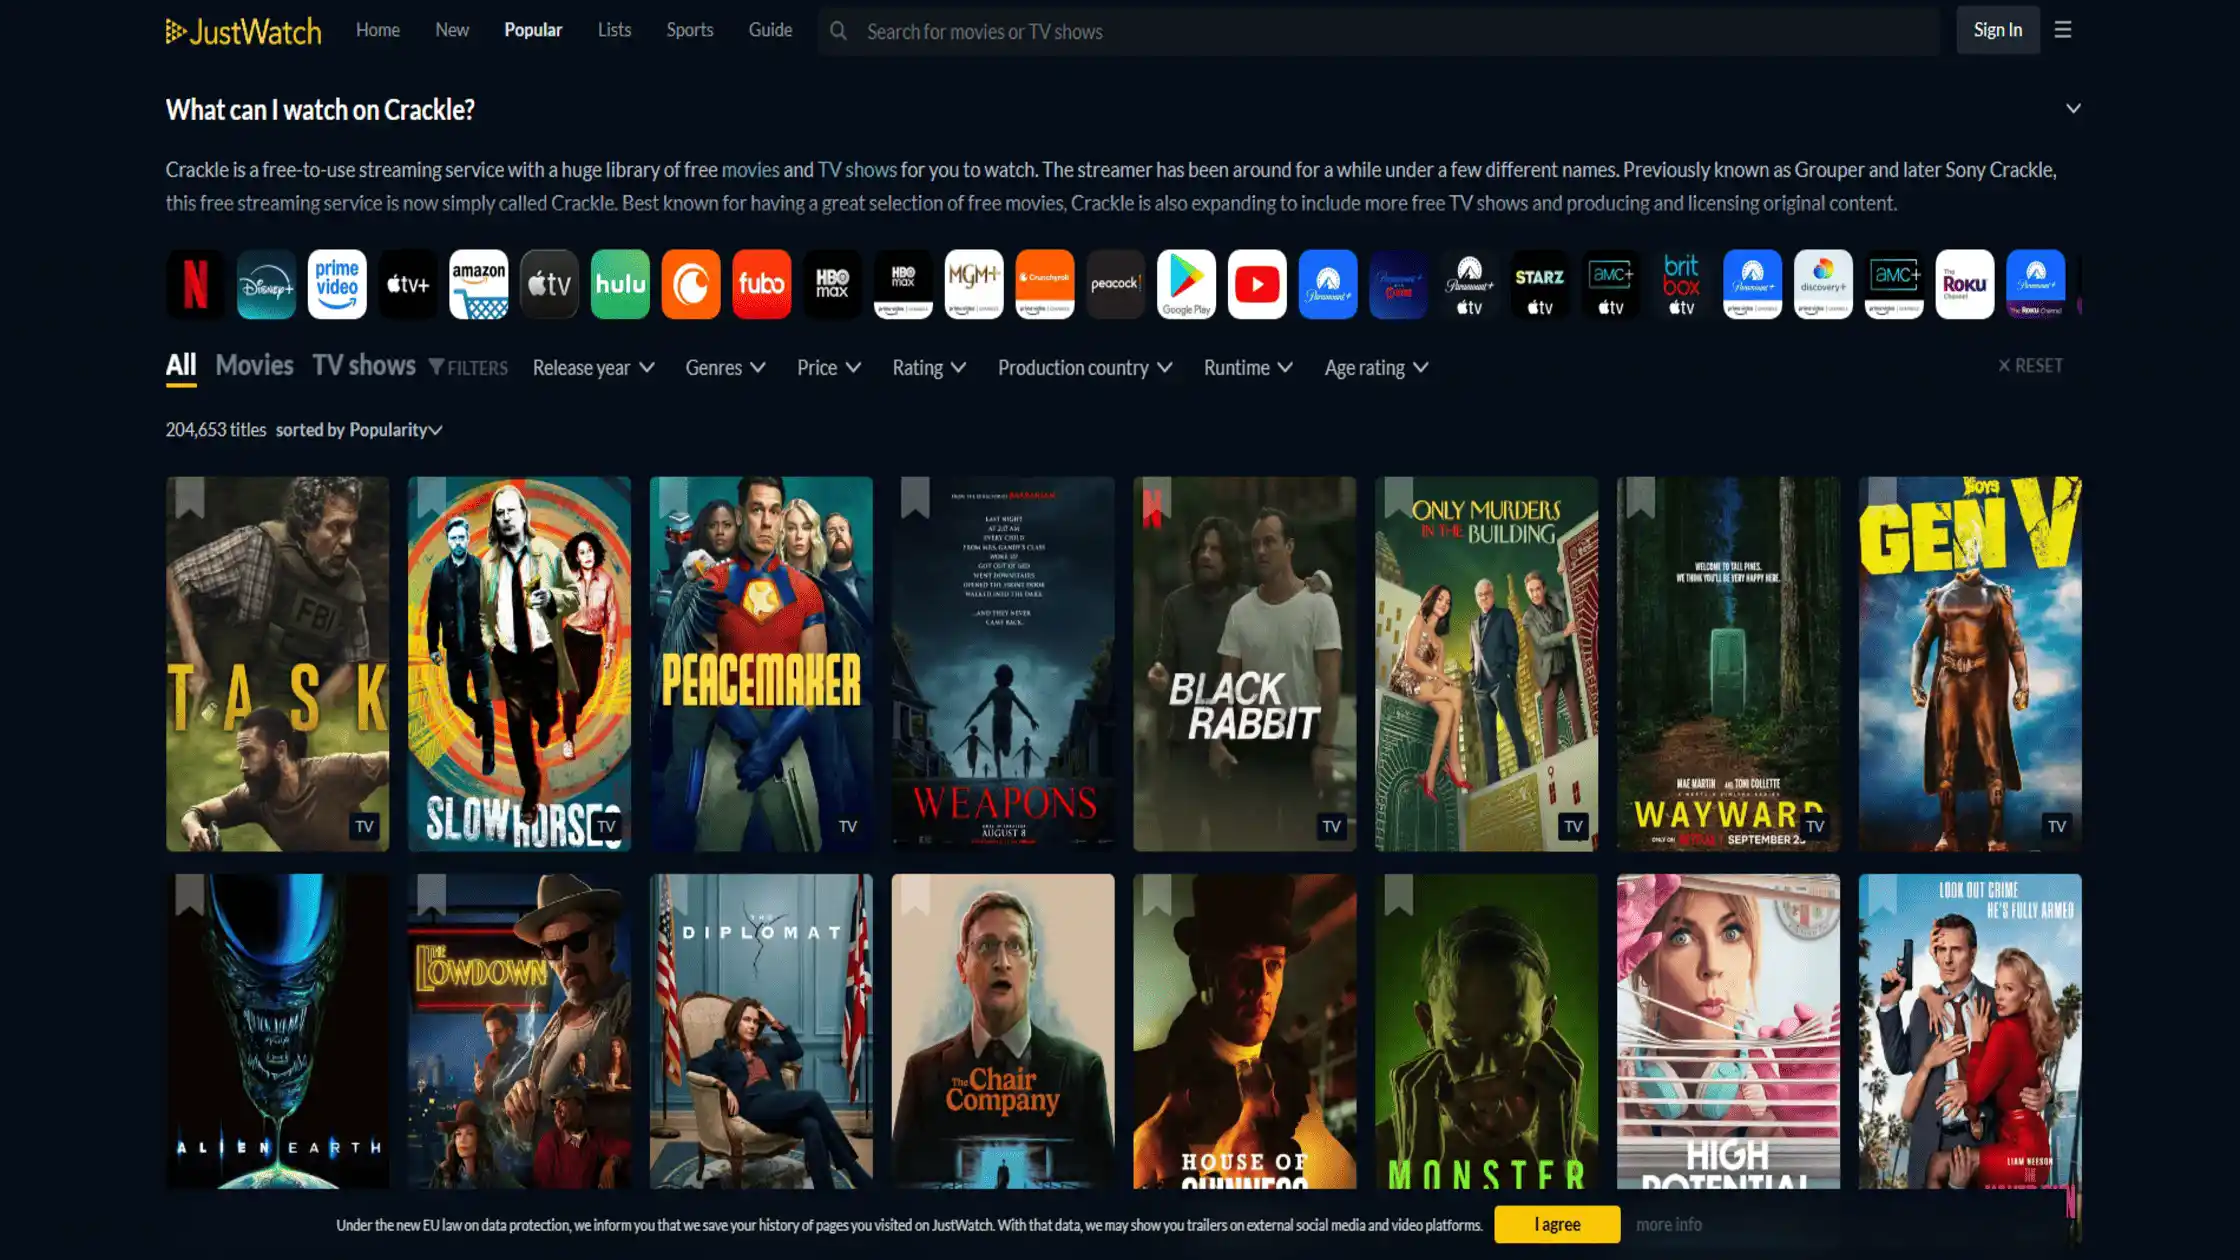2240x1260 pixels.
Task: Go to the Sports section
Action: pos(689,29)
